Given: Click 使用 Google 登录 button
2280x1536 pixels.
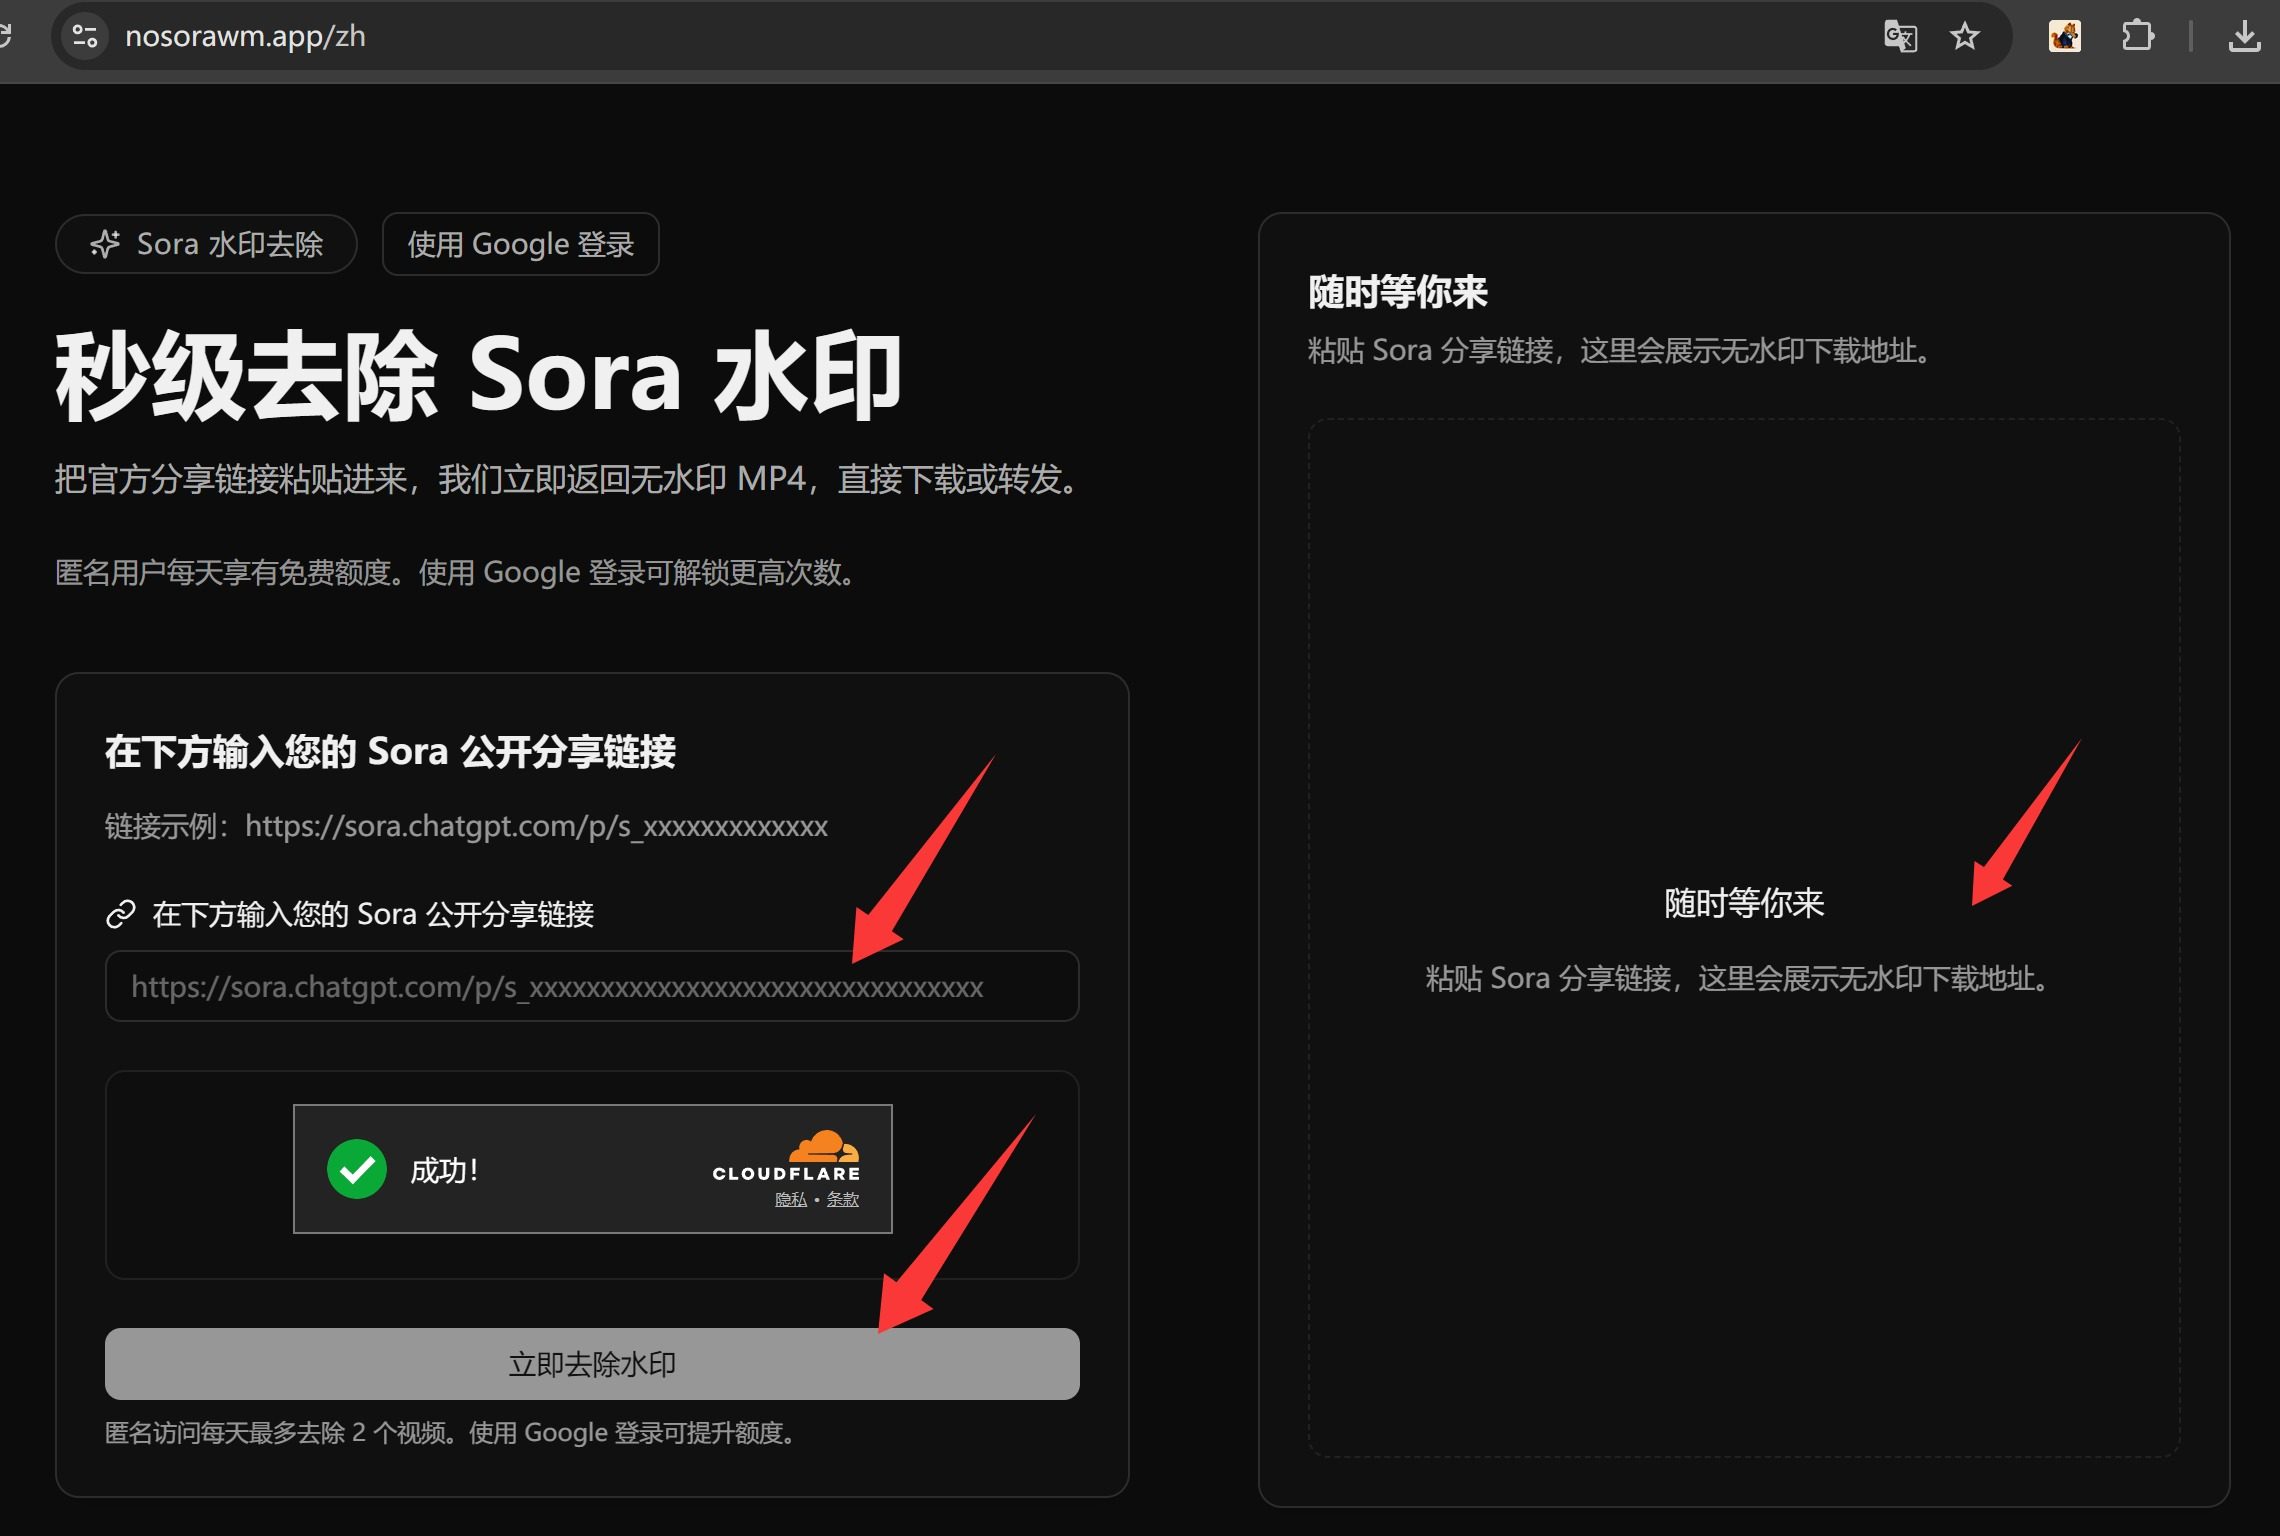Looking at the screenshot, I should tap(520, 244).
